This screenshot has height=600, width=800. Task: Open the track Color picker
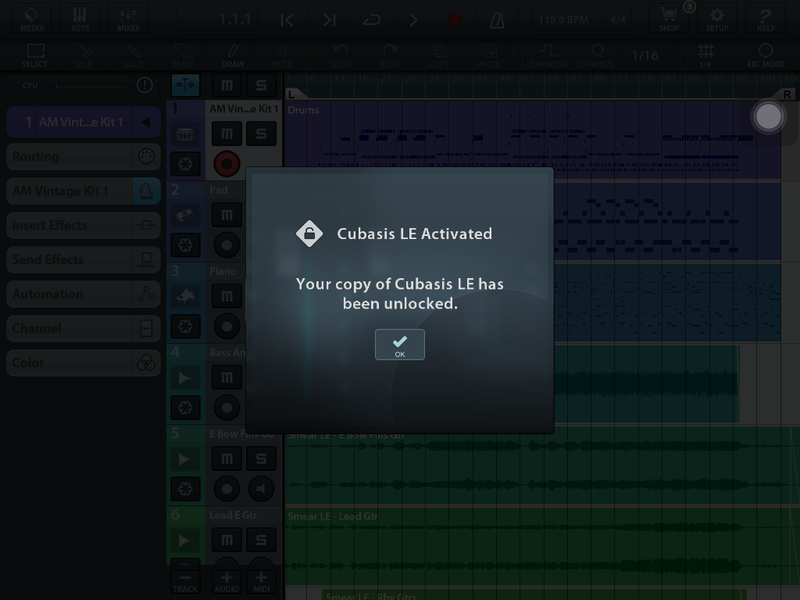[x=83, y=363]
